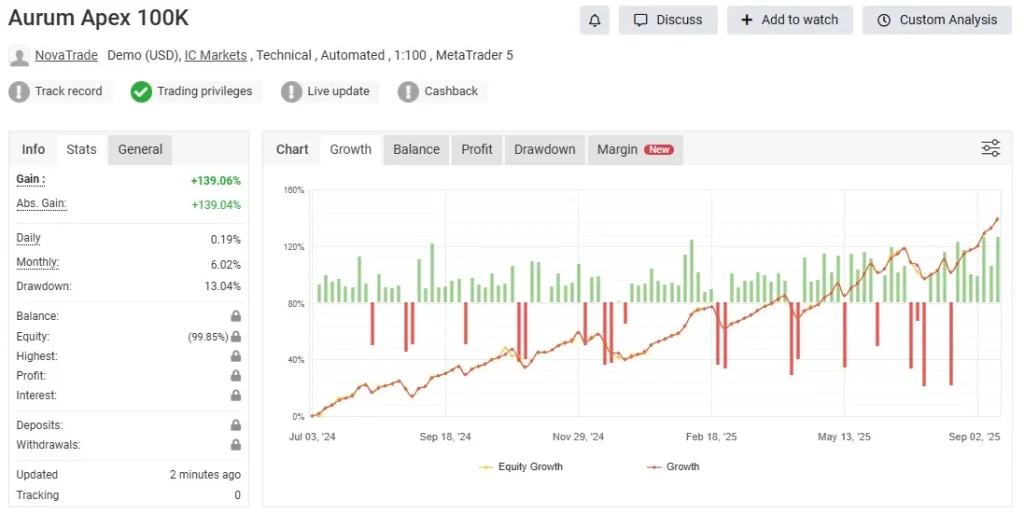Click the lock icon next to Equity
1024x514 pixels.
[236, 336]
